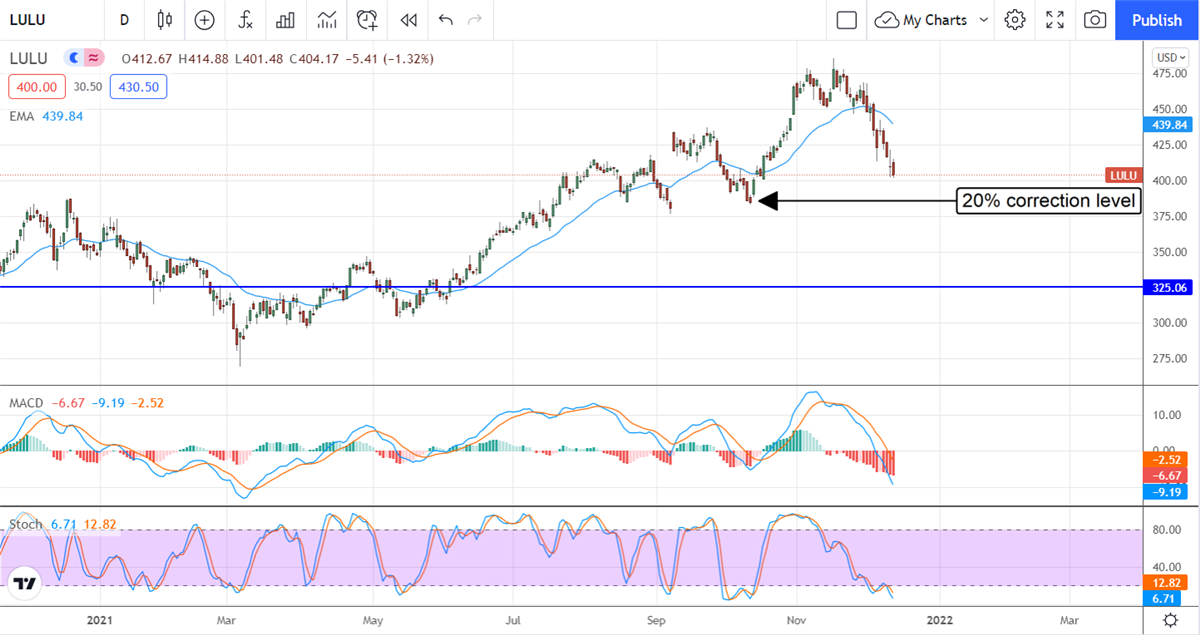1200x635 pixels.
Task: Click the Stoch legend value 12.82
Action: (x=102, y=524)
